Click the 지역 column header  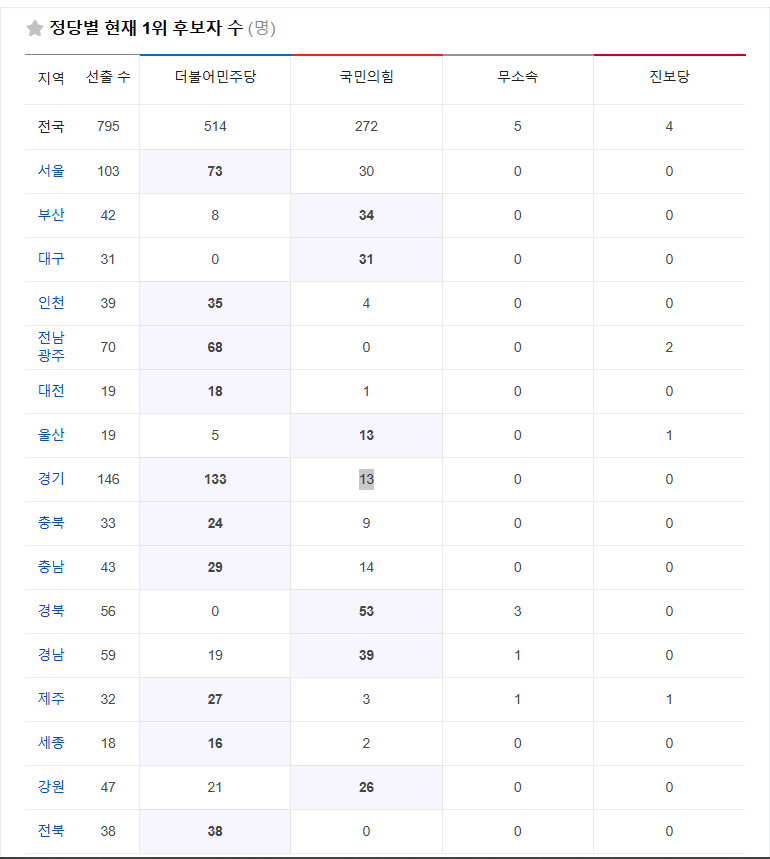click(x=51, y=78)
